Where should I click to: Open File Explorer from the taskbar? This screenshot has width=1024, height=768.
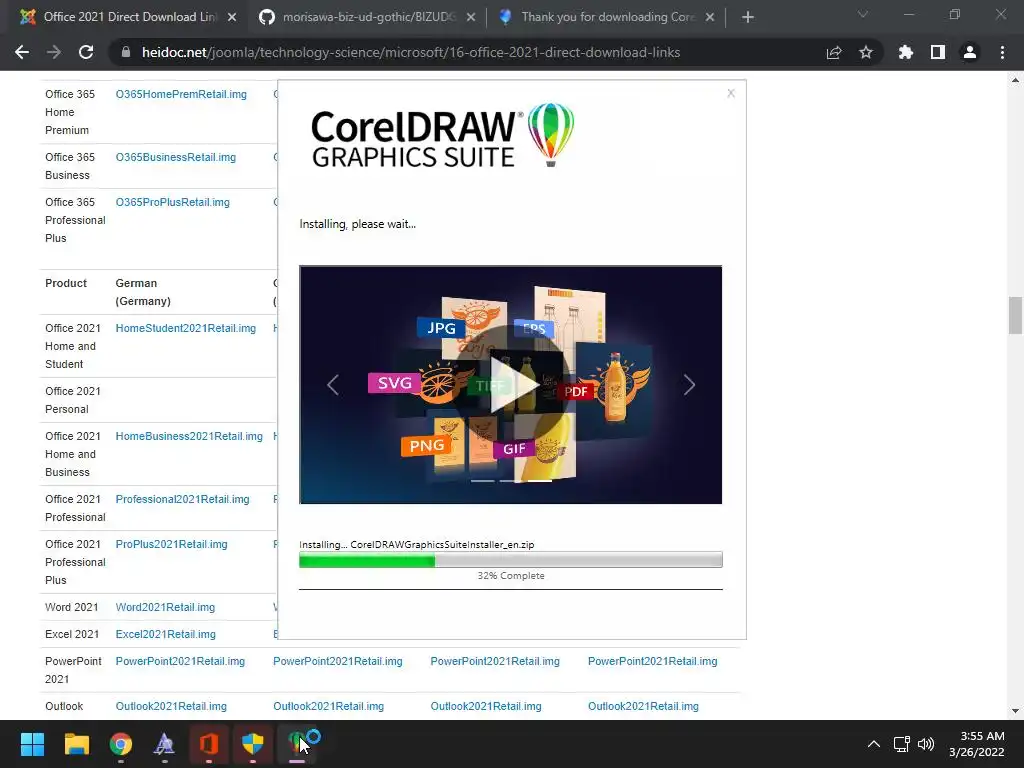pyautogui.click(x=76, y=744)
